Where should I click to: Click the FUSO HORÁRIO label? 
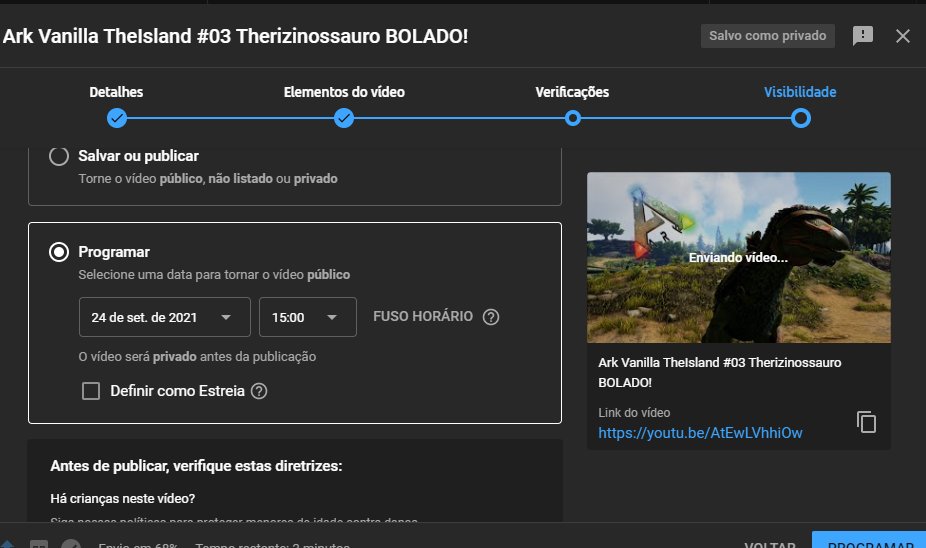tap(423, 317)
